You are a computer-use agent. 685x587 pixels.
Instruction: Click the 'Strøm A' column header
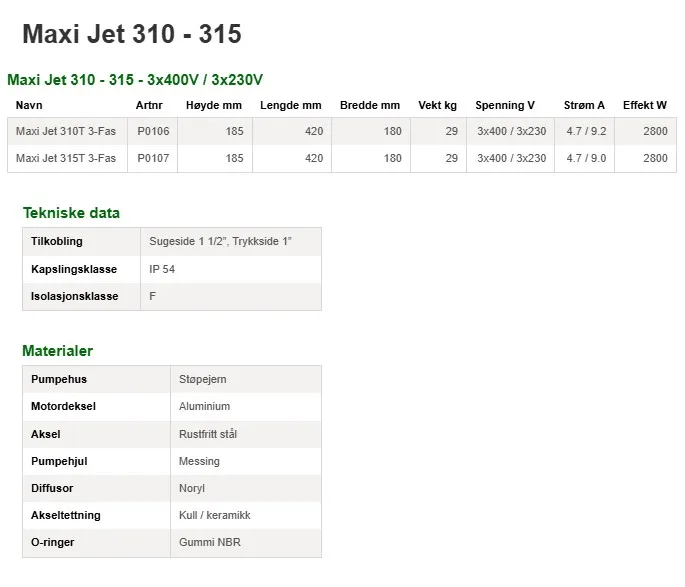click(x=584, y=105)
